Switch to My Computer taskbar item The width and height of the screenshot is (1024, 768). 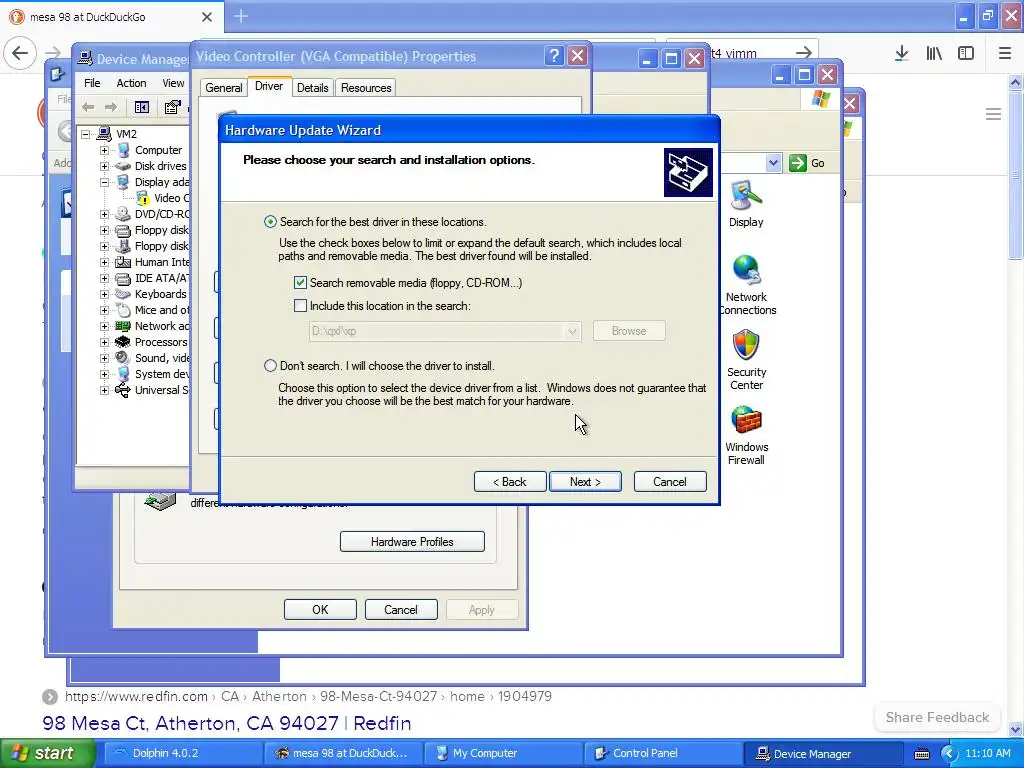pyautogui.click(x=503, y=753)
